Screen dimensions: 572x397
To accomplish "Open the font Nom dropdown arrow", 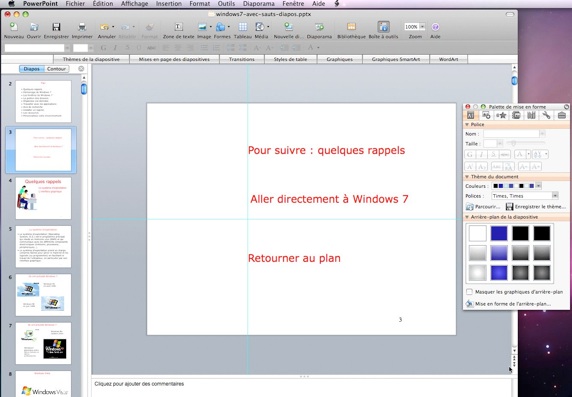I will 542,134.
